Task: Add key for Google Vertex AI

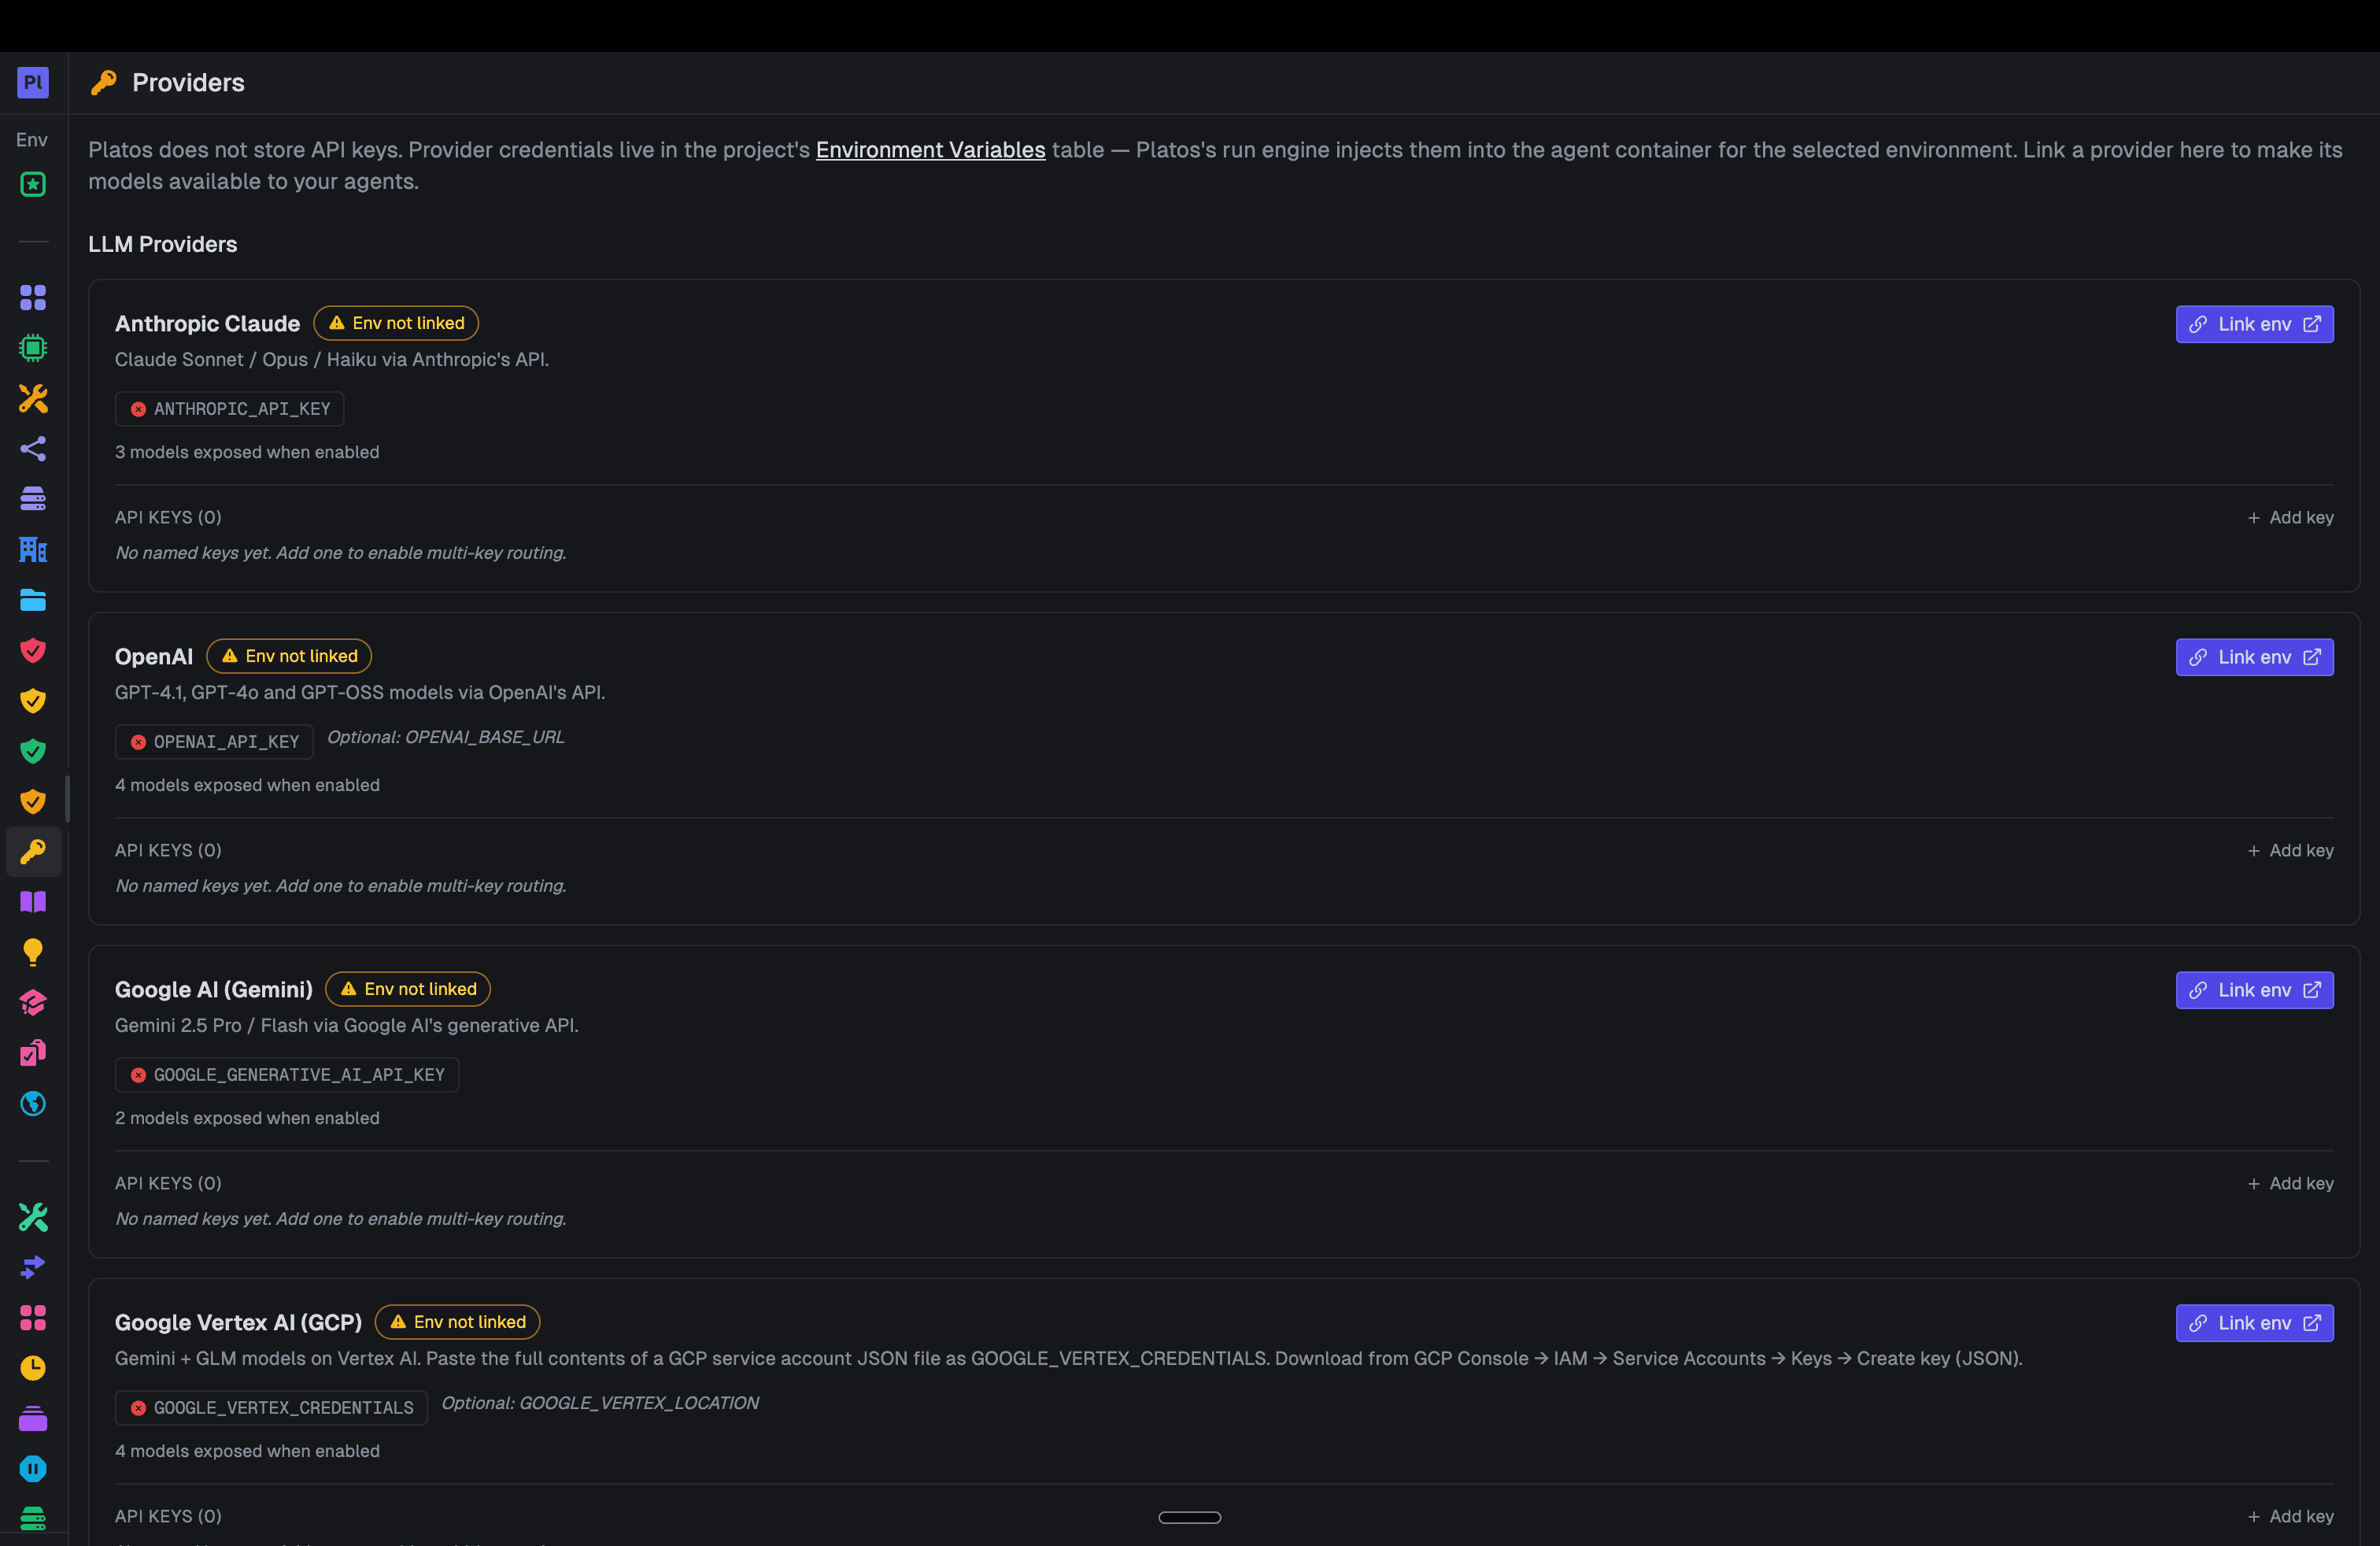Action: (x=2290, y=1516)
